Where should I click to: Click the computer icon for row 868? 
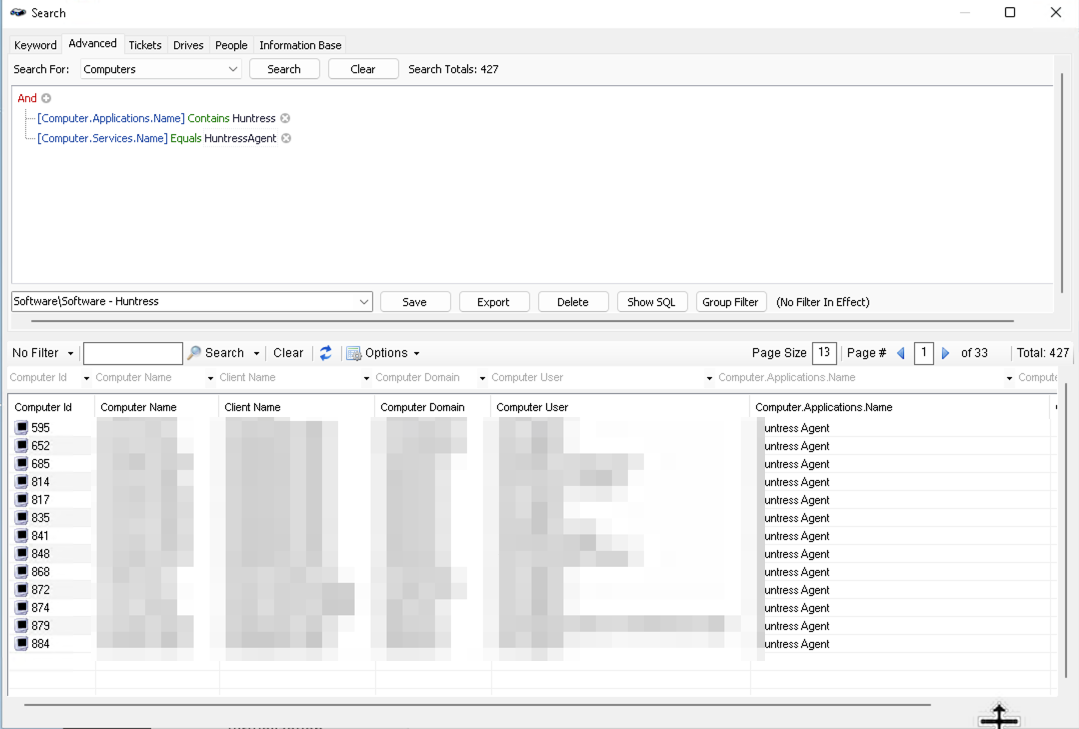tap(21, 571)
